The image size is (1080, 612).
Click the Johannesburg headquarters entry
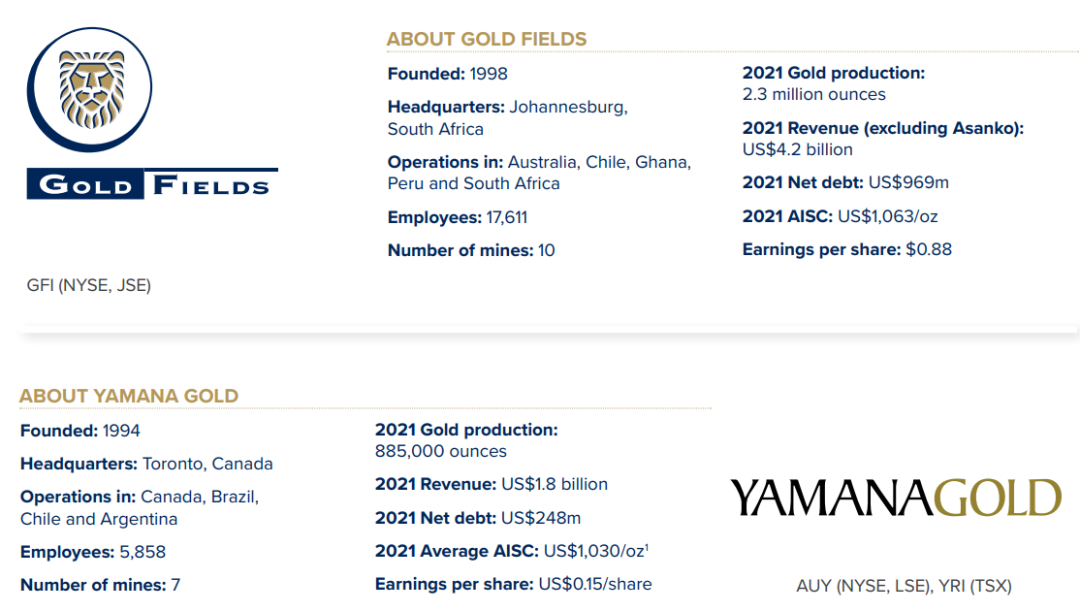508,118
